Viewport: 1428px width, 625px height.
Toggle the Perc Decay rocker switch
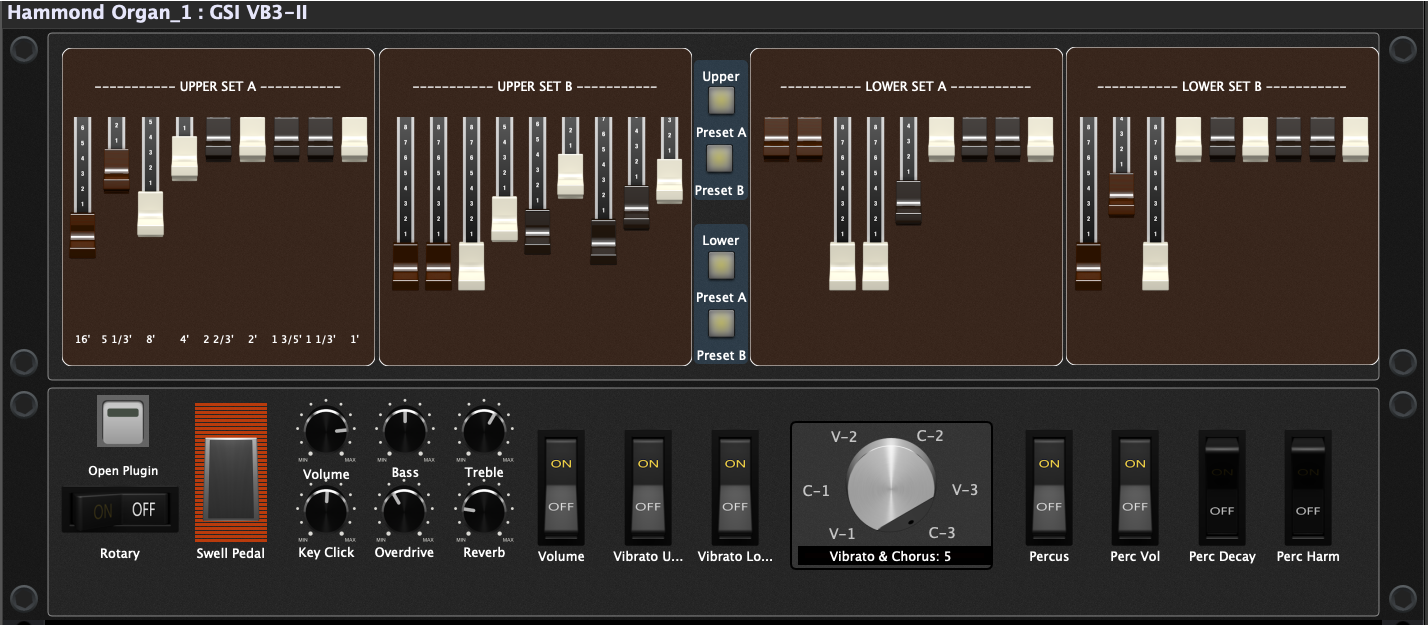pyautogui.click(x=1222, y=487)
